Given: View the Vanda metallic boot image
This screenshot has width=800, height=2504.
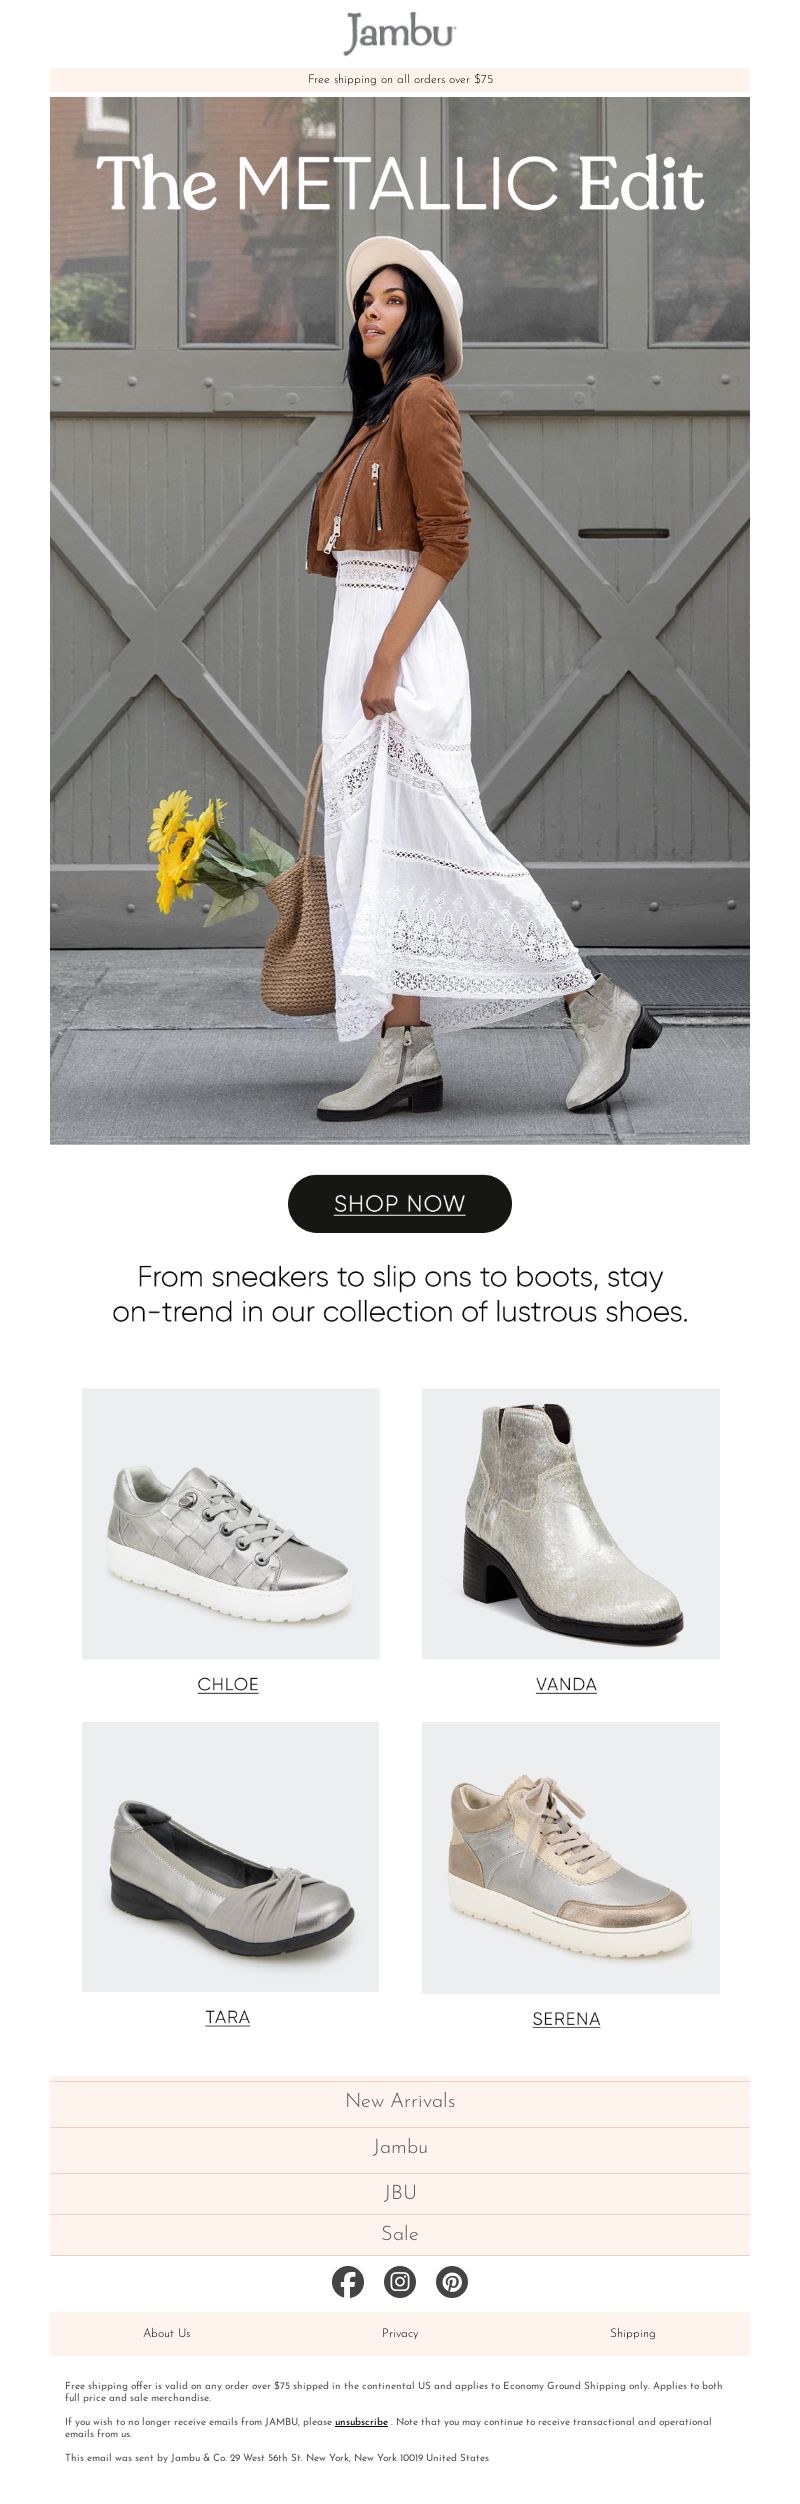Looking at the screenshot, I should click(x=571, y=1523).
